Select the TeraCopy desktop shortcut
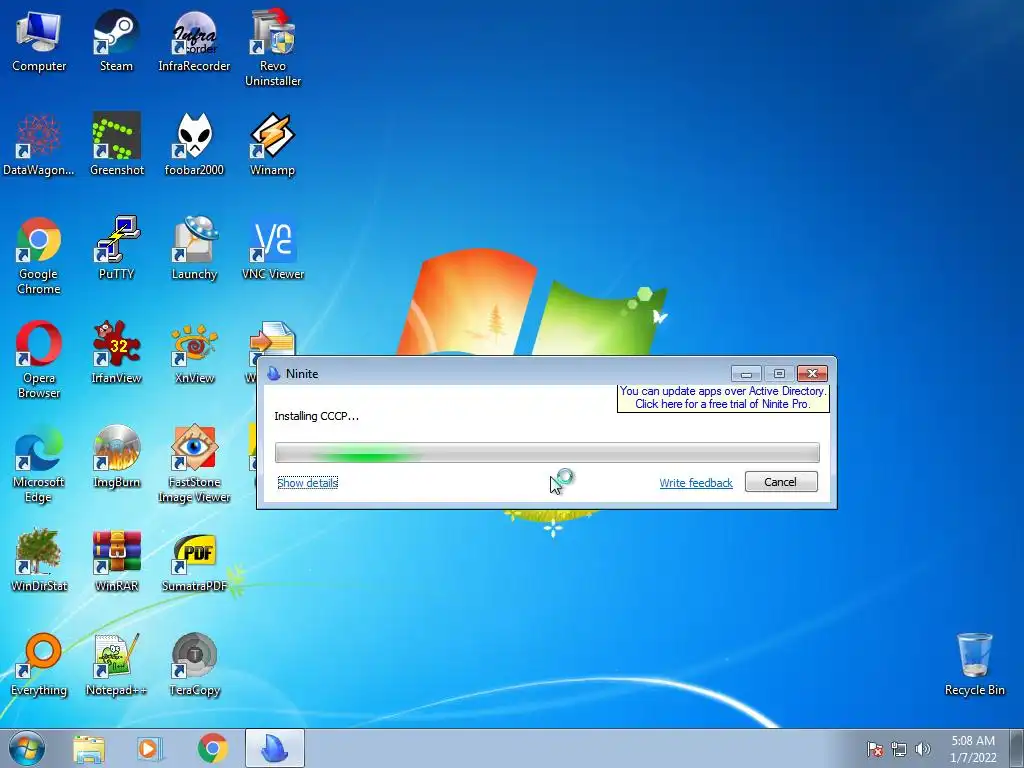Screen dimensions: 1024x768 pyautogui.click(x=194, y=664)
